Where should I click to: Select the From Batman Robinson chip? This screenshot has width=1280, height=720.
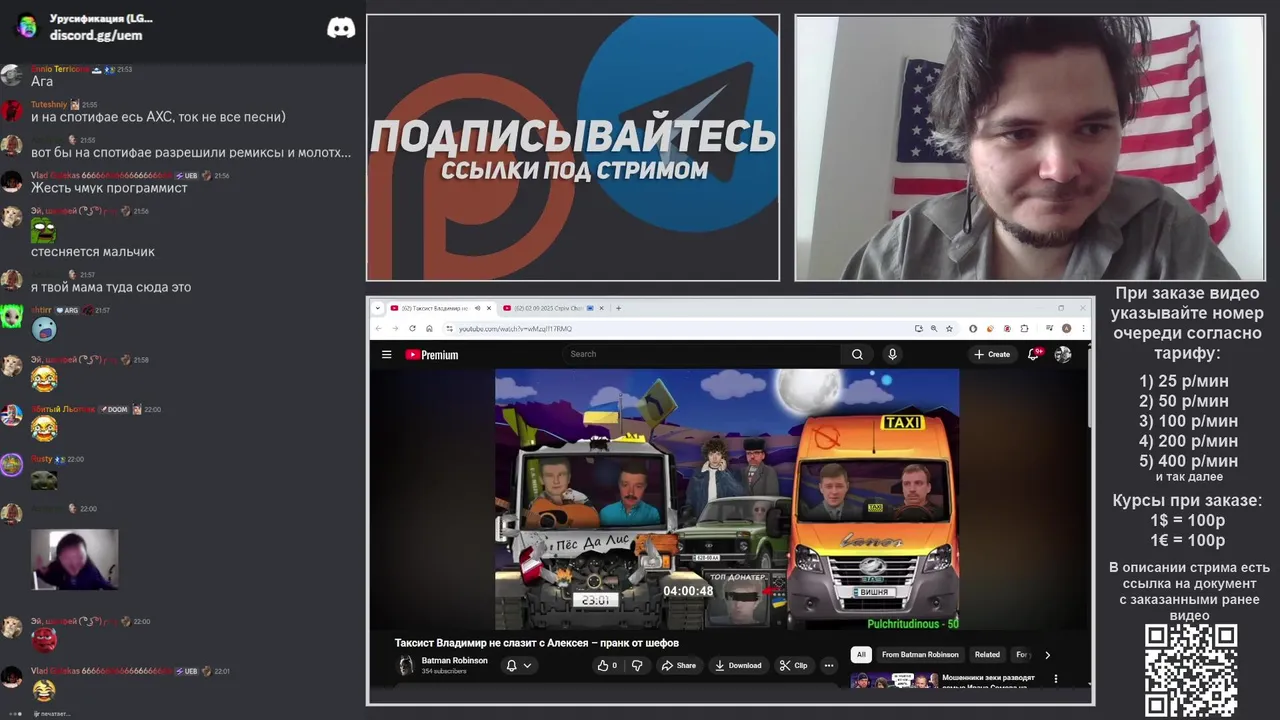pyautogui.click(x=920, y=655)
